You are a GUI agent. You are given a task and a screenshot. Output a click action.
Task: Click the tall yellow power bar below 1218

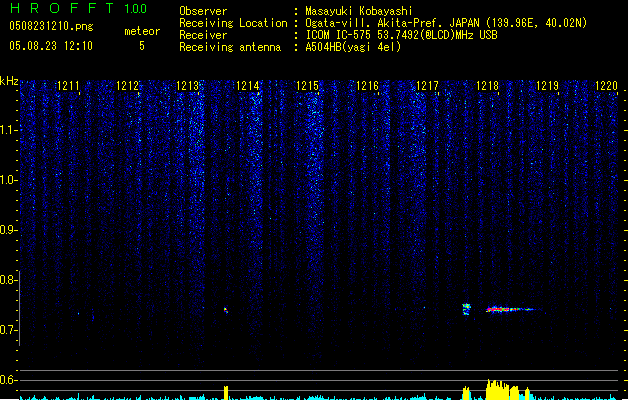(498, 390)
